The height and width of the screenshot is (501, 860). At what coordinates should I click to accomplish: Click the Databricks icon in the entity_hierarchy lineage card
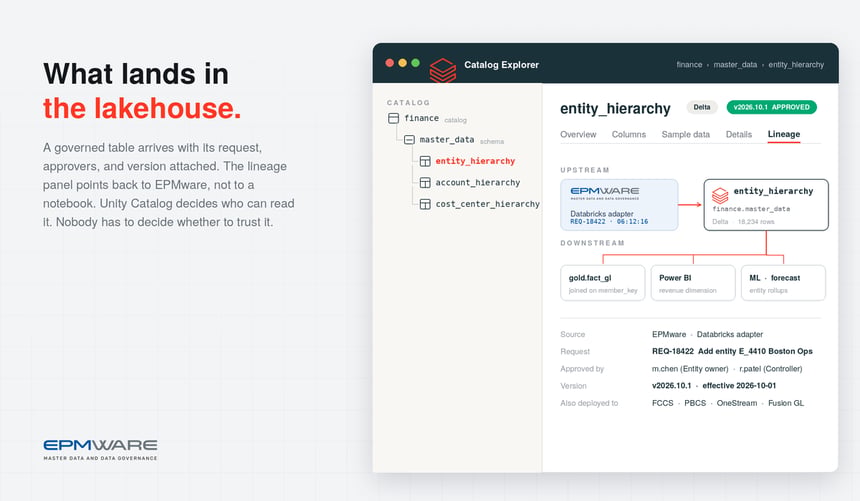720,195
